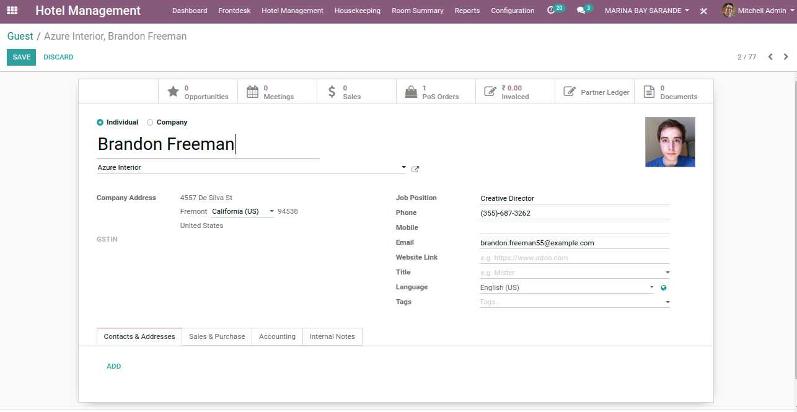This screenshot has height=412, width=797.
Task: Open Azure Interior external link icon
Action: (x=415, y=169)
